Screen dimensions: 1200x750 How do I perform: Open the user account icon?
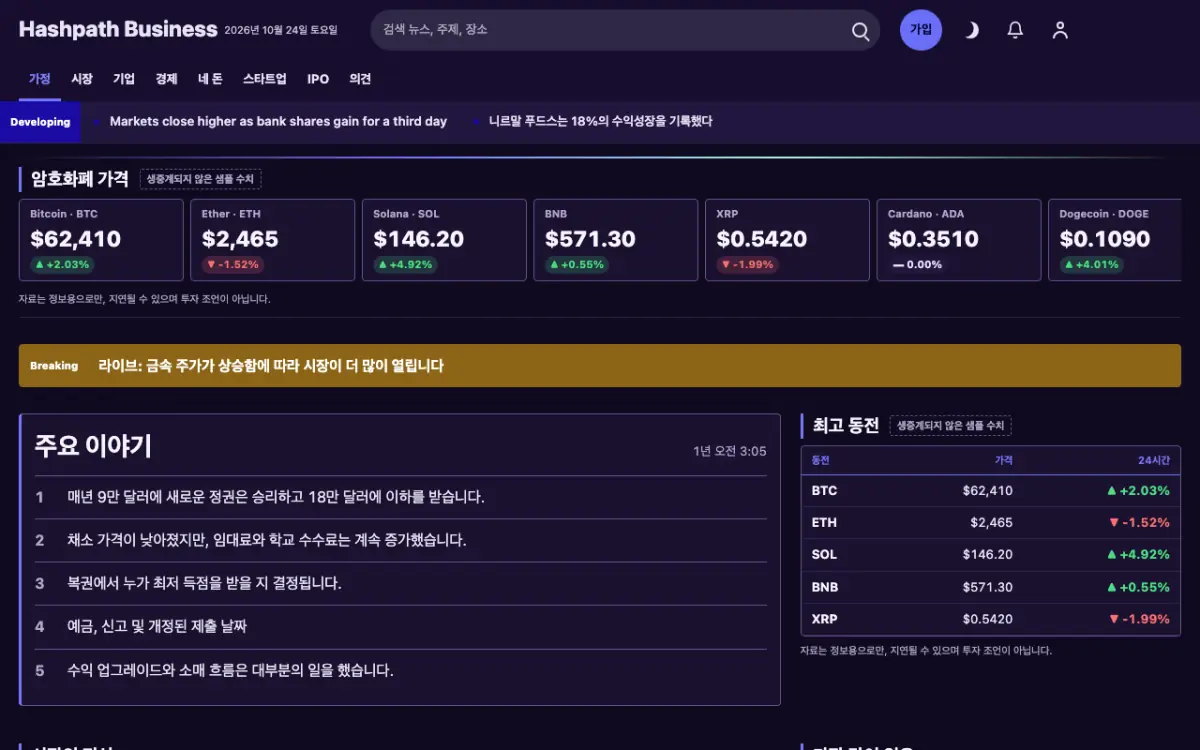[x=1060, y=30]
